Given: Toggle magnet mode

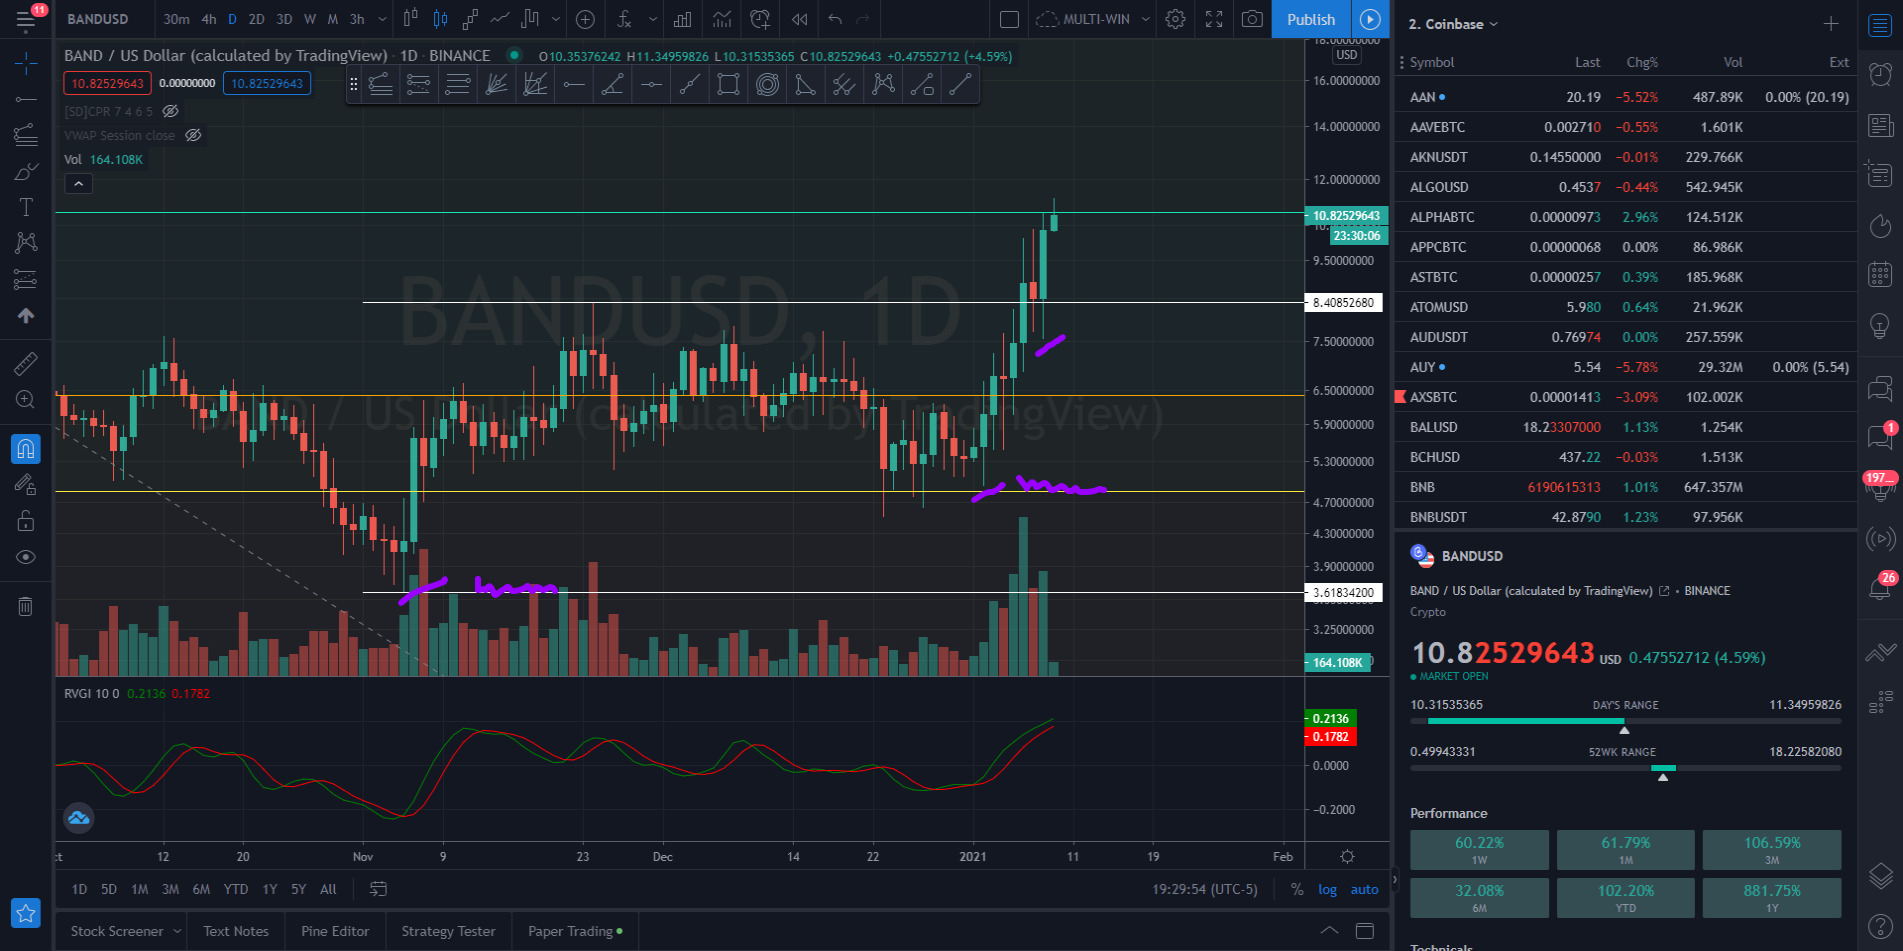Looking at the screenshot, I should pos(26,448).
